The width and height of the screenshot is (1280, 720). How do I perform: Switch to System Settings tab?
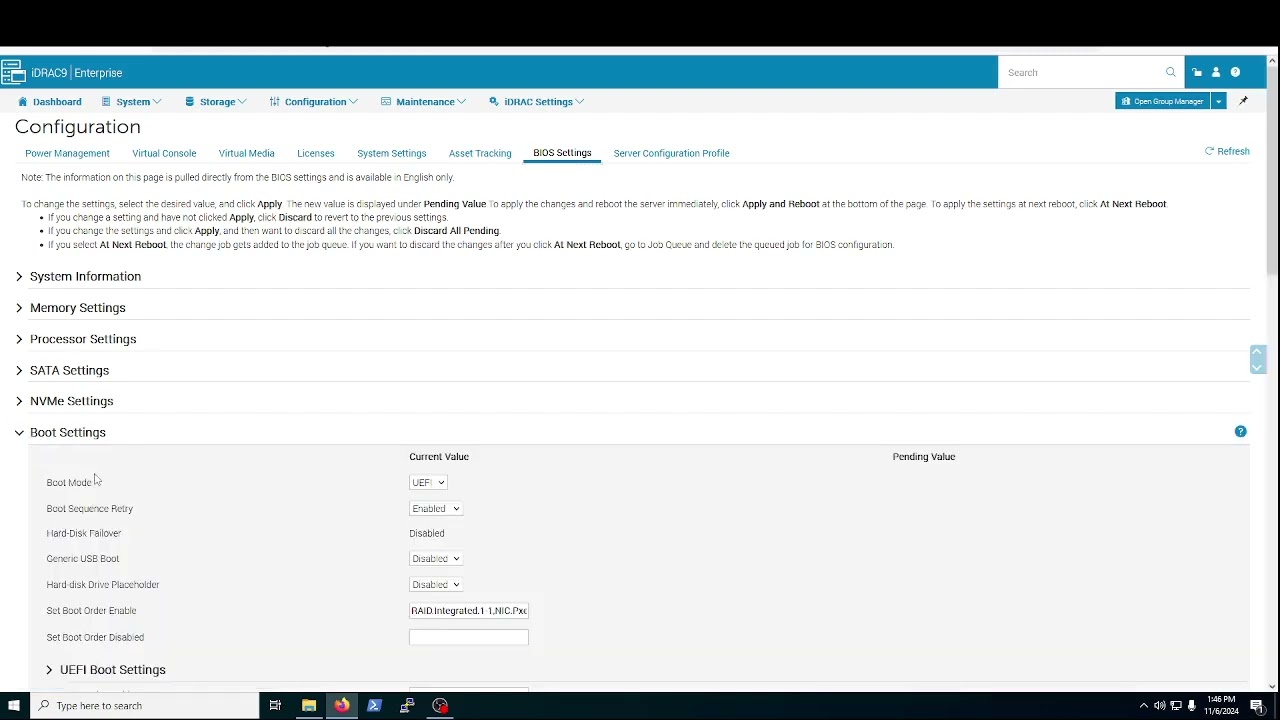(x=391, y=153)
